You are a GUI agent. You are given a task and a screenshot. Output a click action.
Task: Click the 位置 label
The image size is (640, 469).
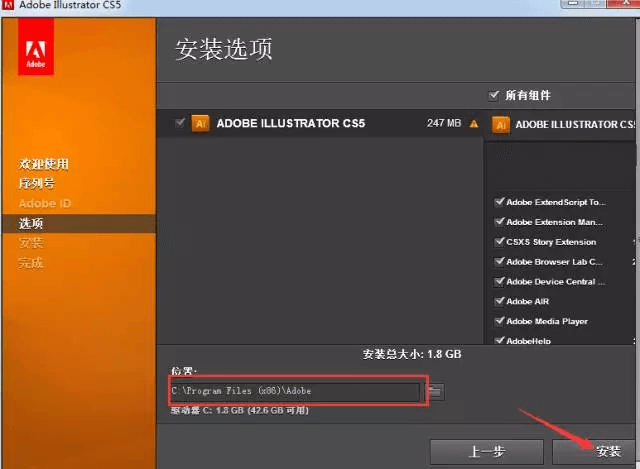[x=184, y=371]
